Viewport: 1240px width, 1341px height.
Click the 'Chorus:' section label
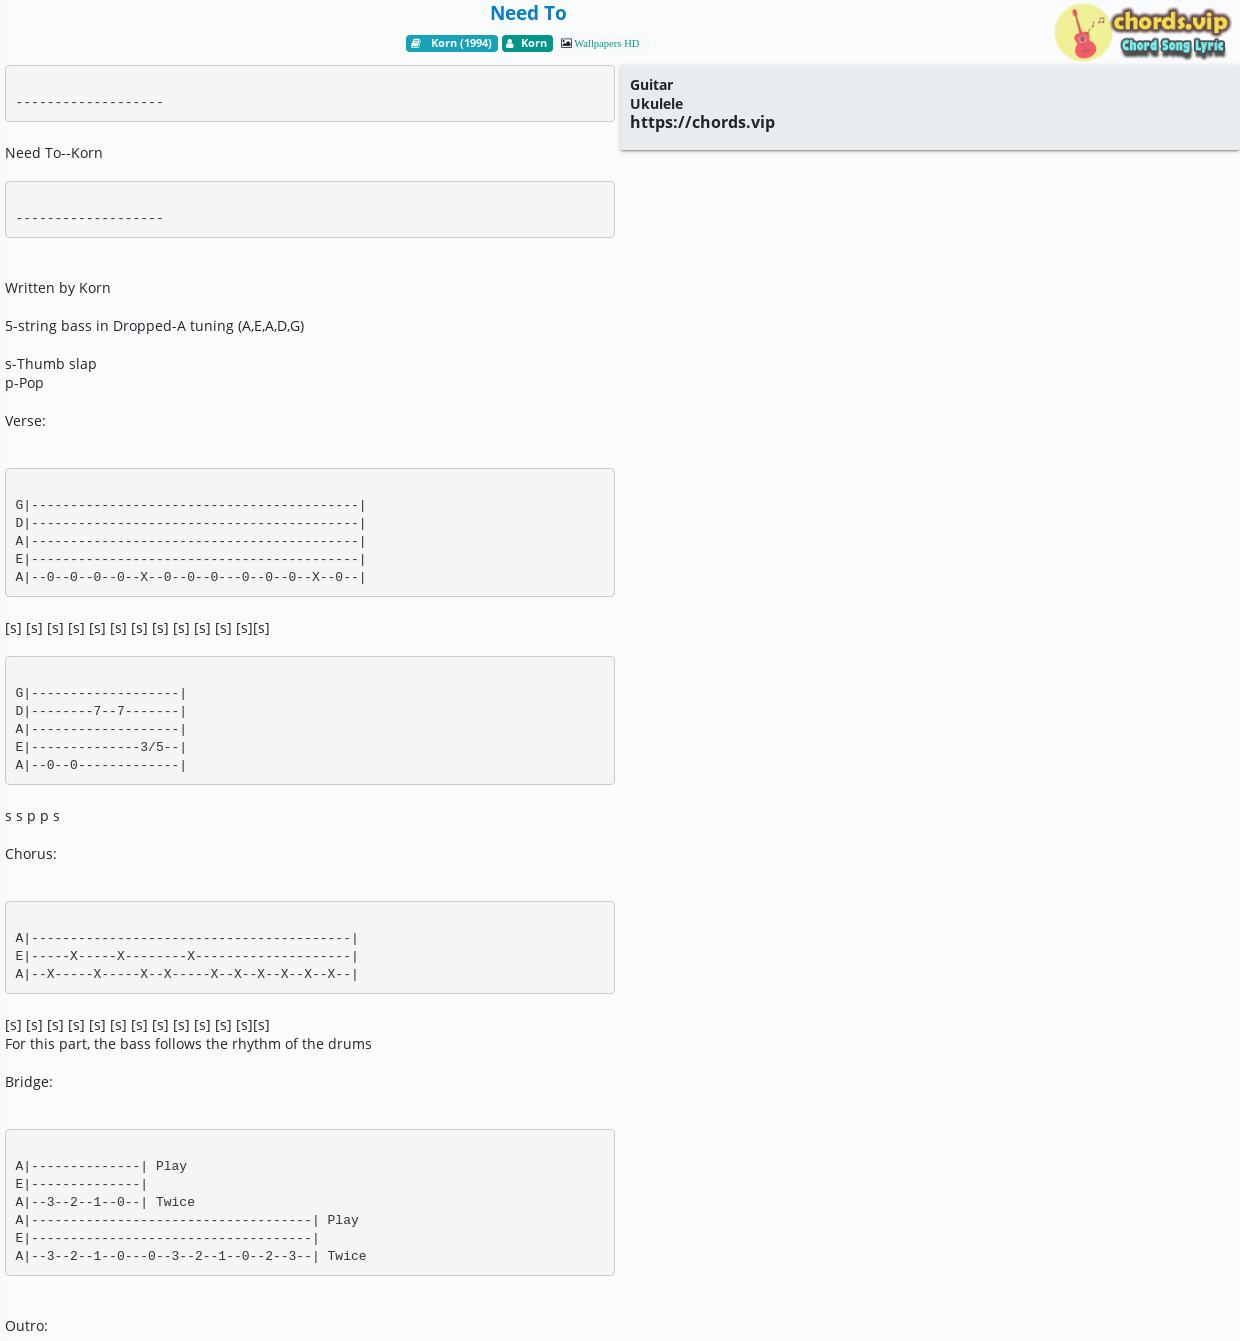tap(31, 854)
